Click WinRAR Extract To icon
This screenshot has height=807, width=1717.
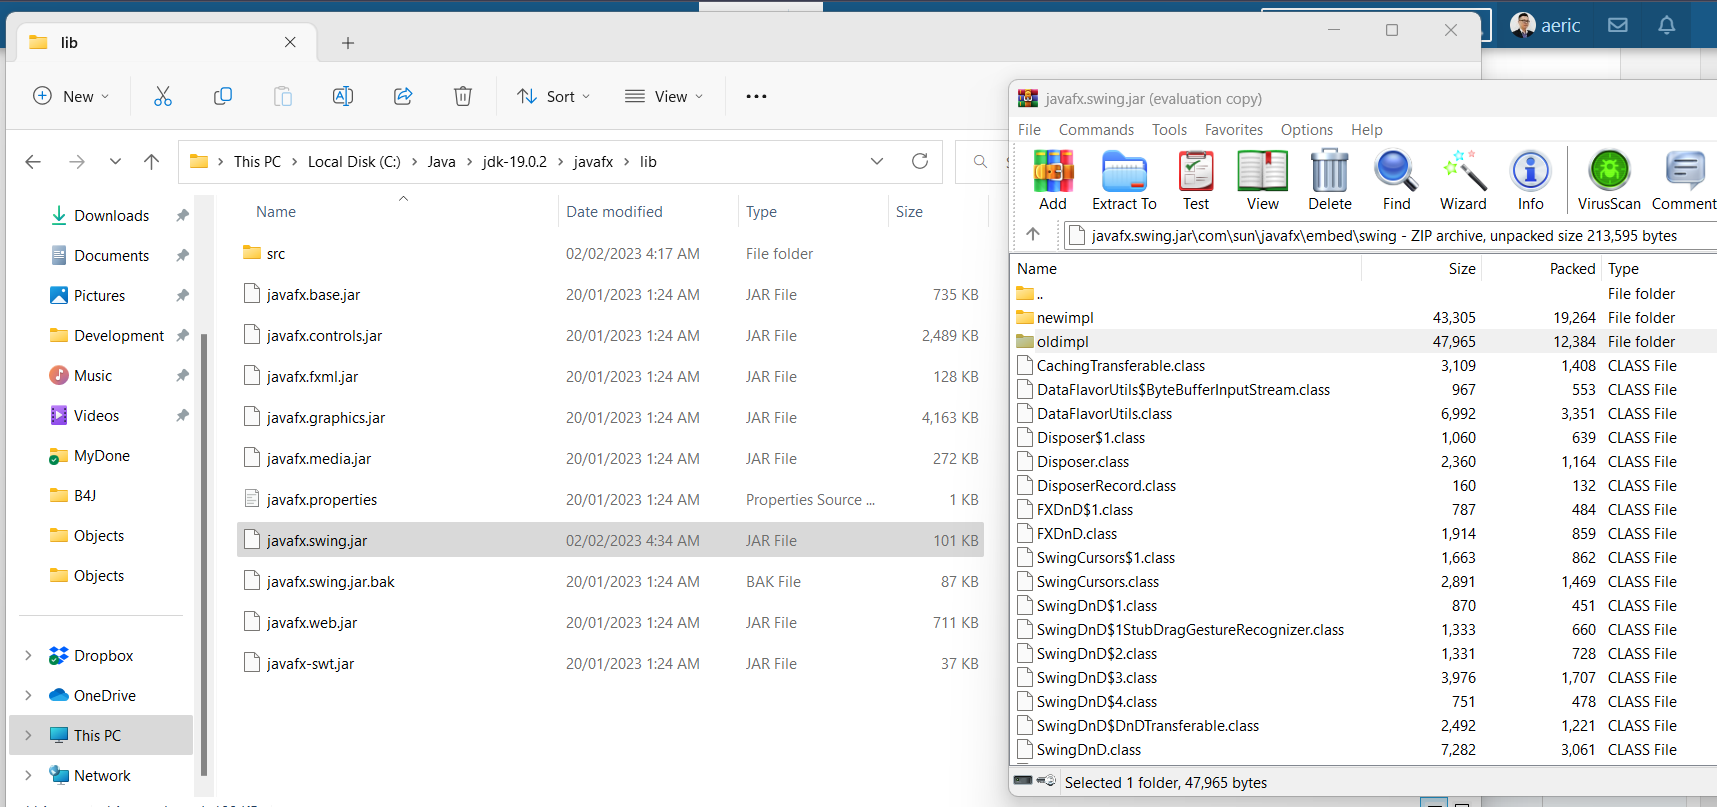tap(1124, 181)
